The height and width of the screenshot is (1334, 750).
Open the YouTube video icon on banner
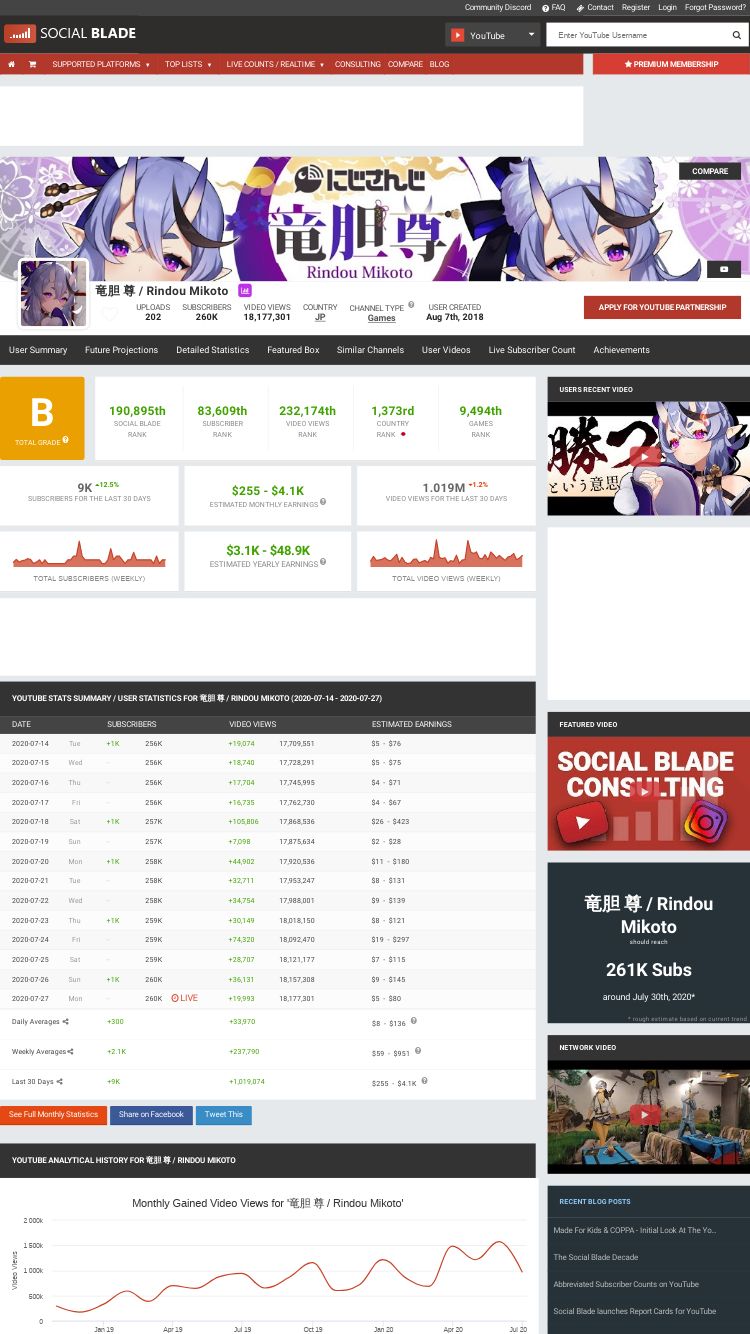(x=724, y=268)
